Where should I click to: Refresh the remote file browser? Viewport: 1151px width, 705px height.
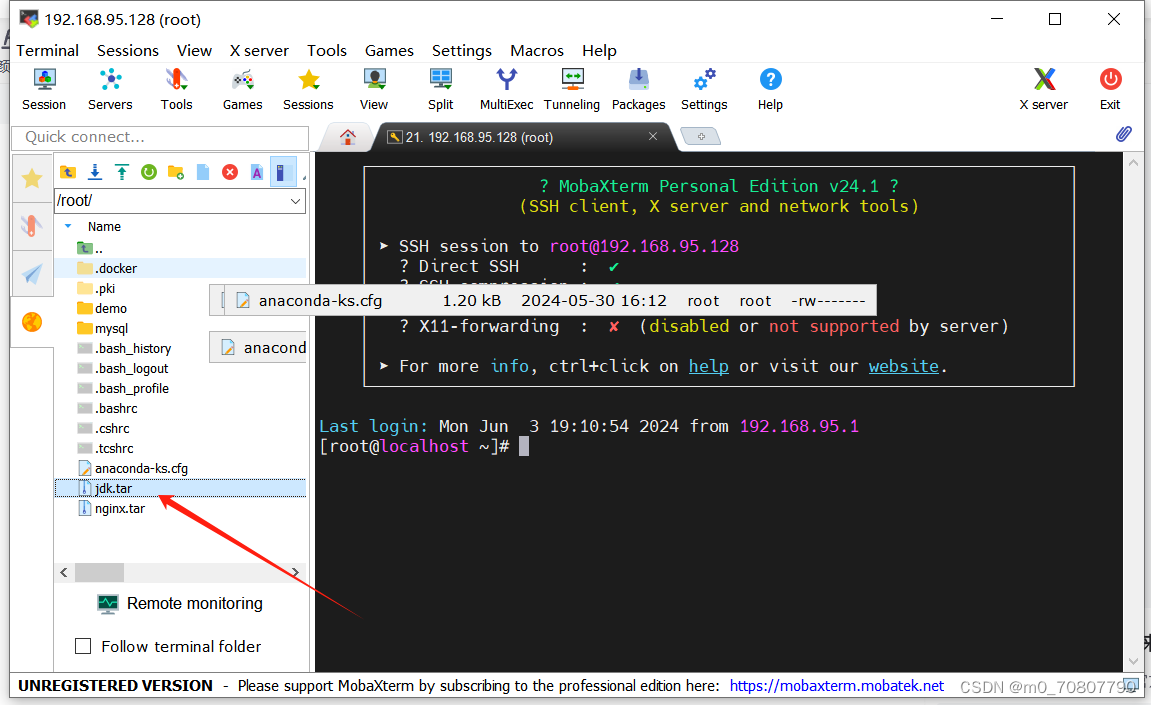tap(147, 172)
